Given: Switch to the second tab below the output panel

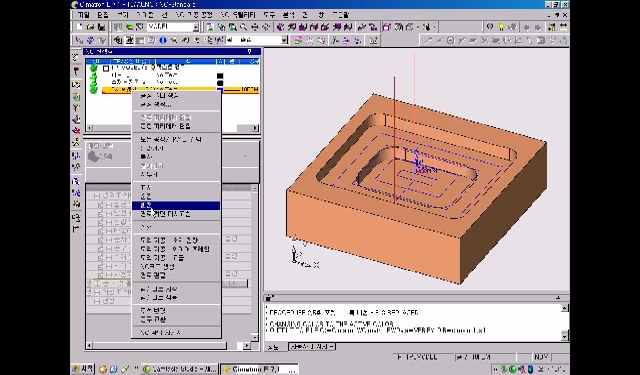Looking at the screenshot, I should pos(311,347).
